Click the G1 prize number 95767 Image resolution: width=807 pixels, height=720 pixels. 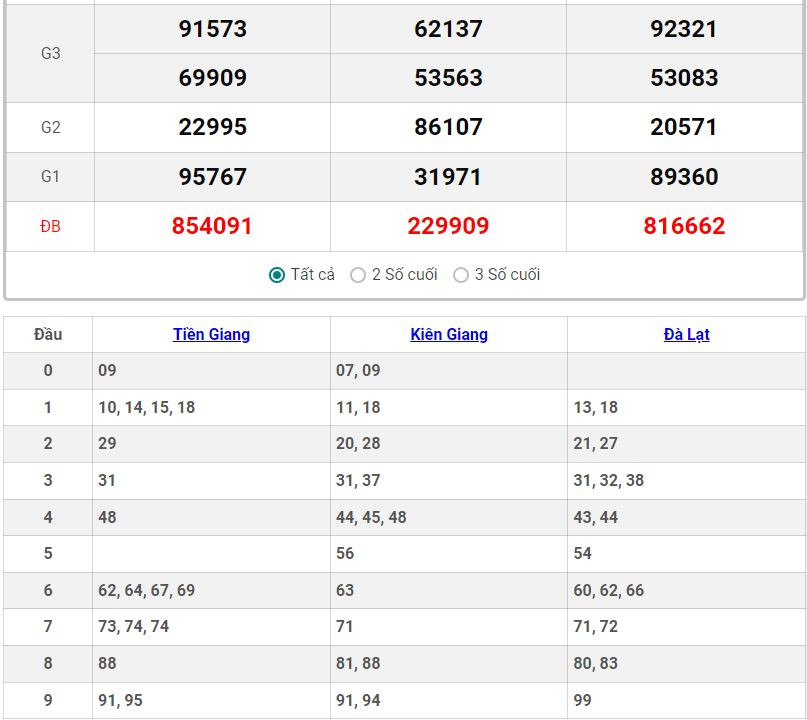[x=212, y=177]
